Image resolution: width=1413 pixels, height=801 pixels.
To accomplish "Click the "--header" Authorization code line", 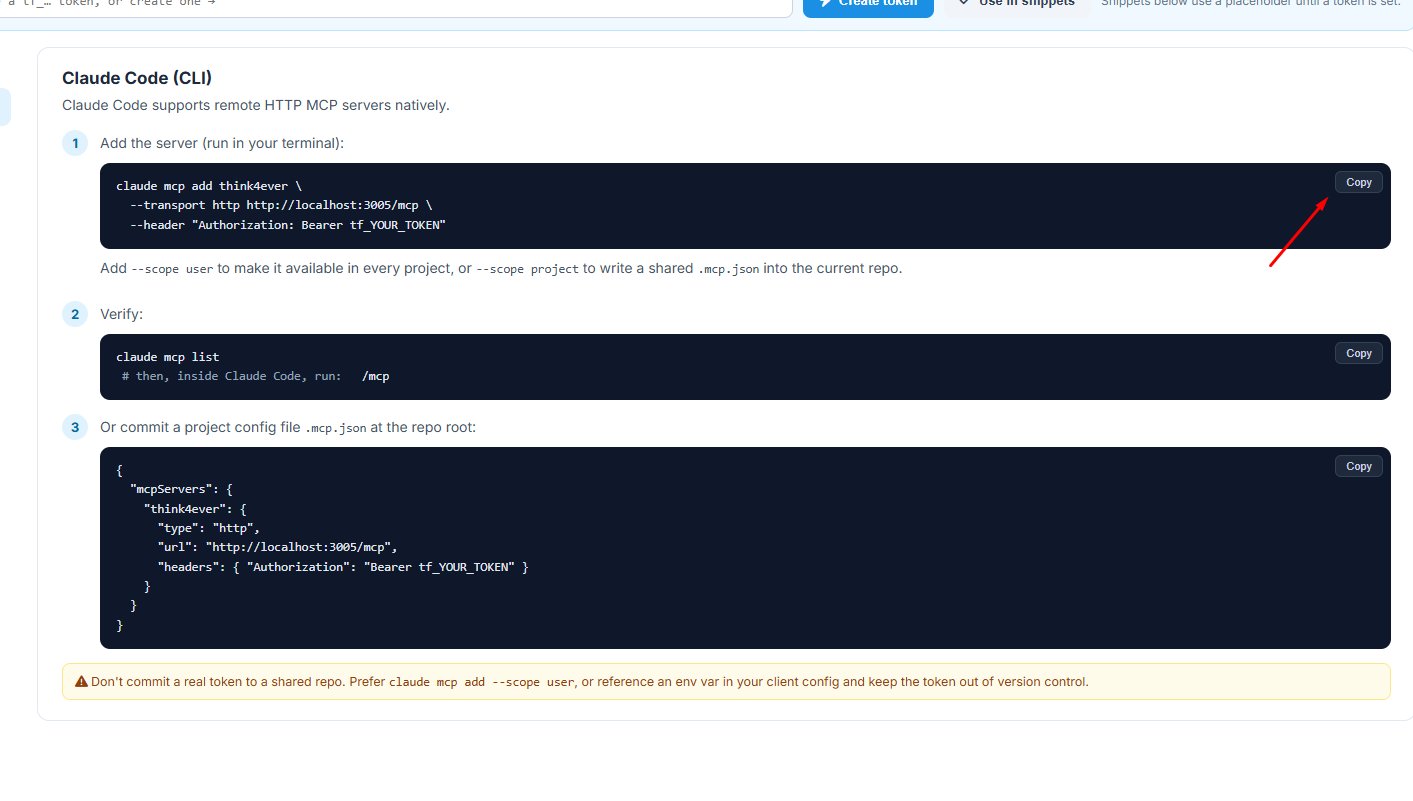I will point(288,225).
